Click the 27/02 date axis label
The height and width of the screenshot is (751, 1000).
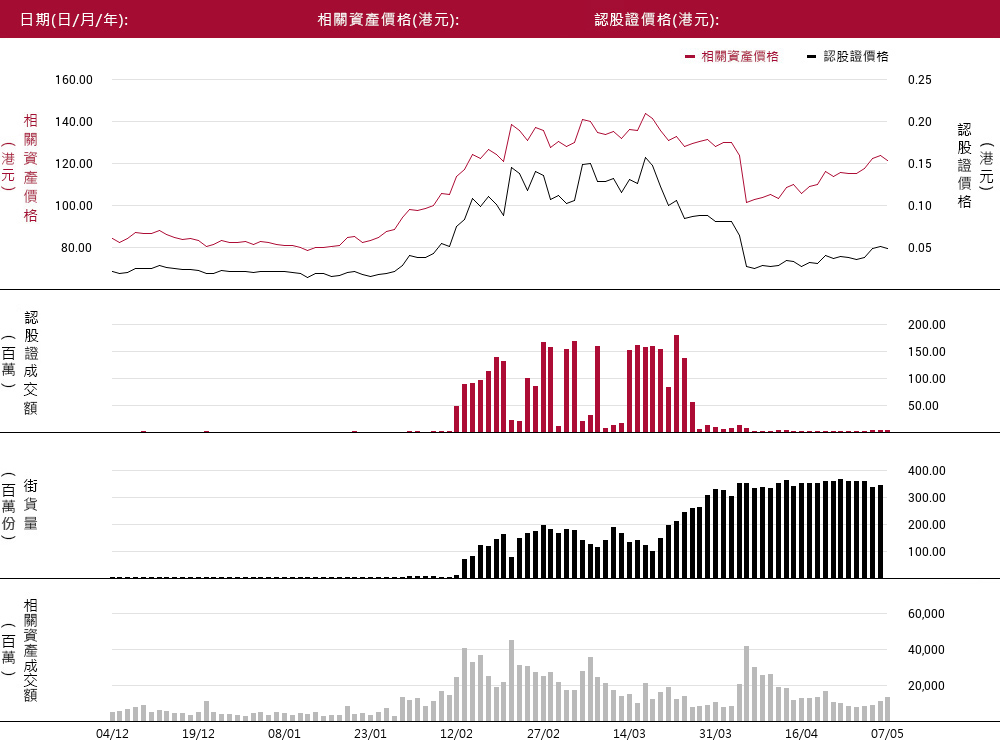pyautogui.click(x=543, y=734)
